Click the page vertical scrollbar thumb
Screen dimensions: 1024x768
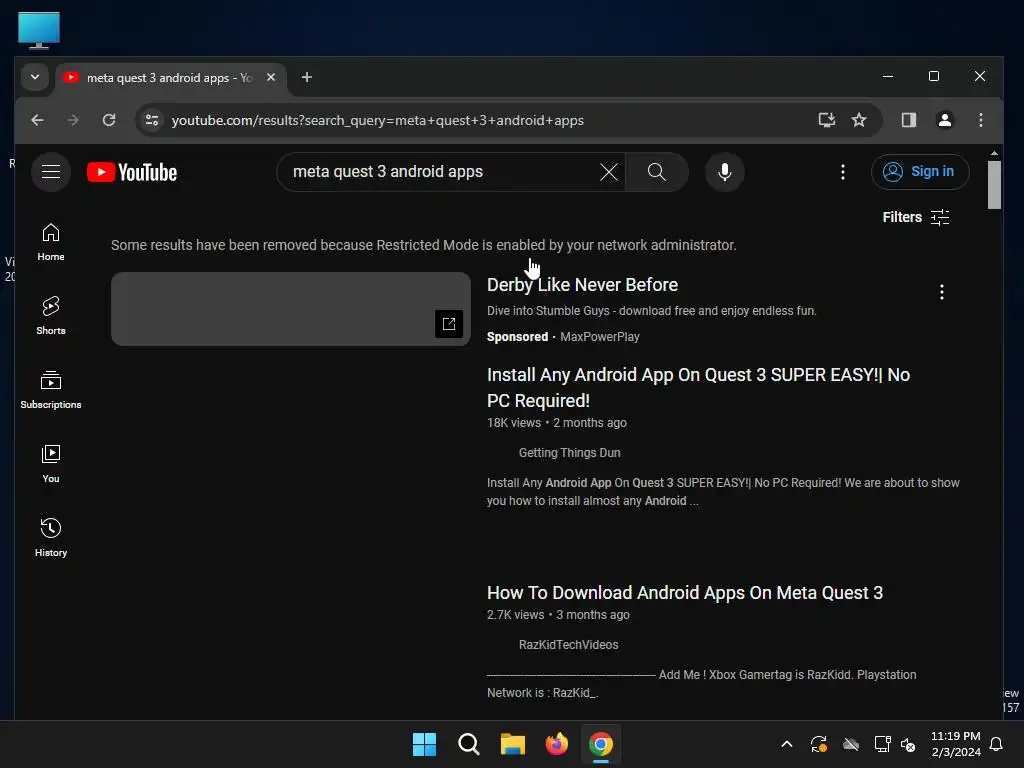click(x=993, y=185)
